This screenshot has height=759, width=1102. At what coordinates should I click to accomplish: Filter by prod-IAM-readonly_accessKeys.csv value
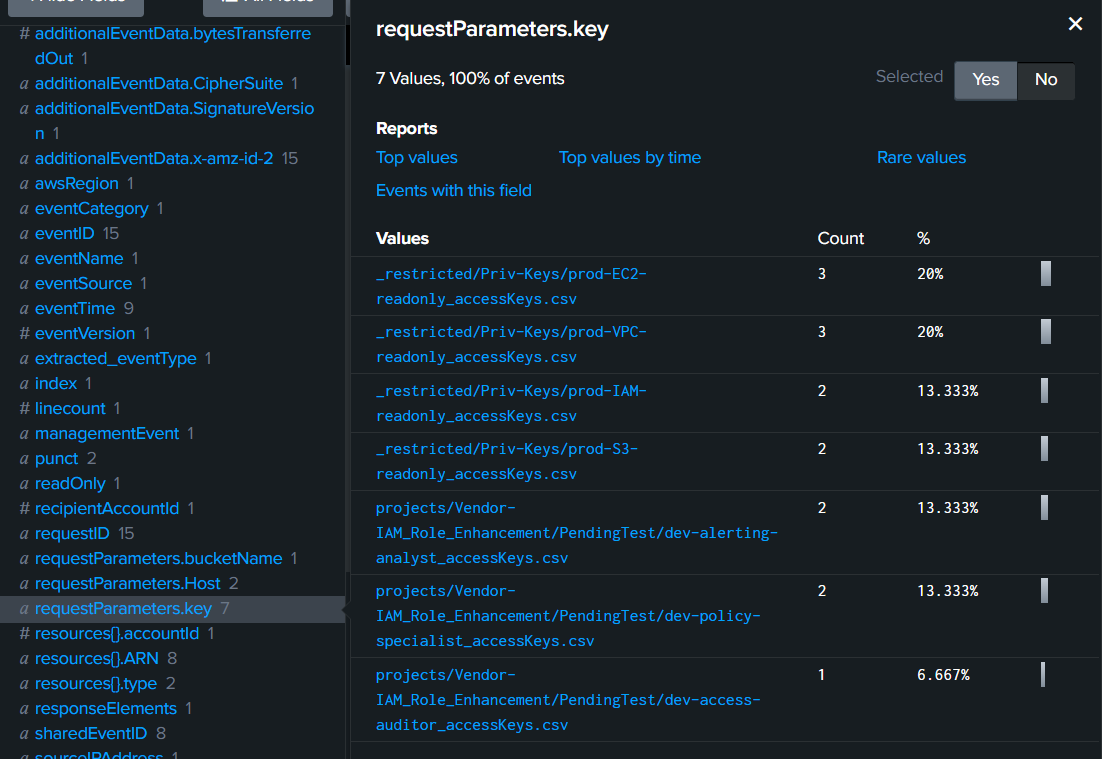click(511, 403)
